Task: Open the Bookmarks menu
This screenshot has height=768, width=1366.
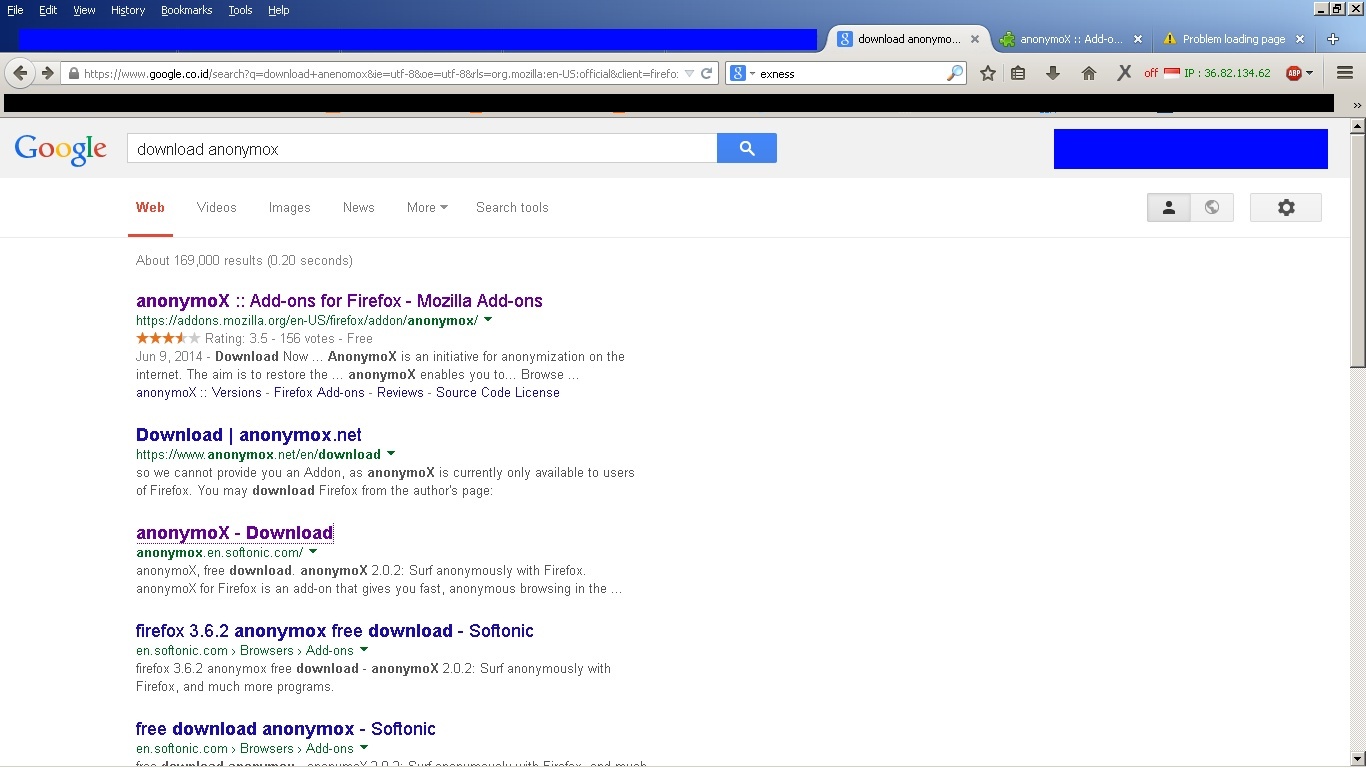Action: pyautogui.click(x=186, y=10)
